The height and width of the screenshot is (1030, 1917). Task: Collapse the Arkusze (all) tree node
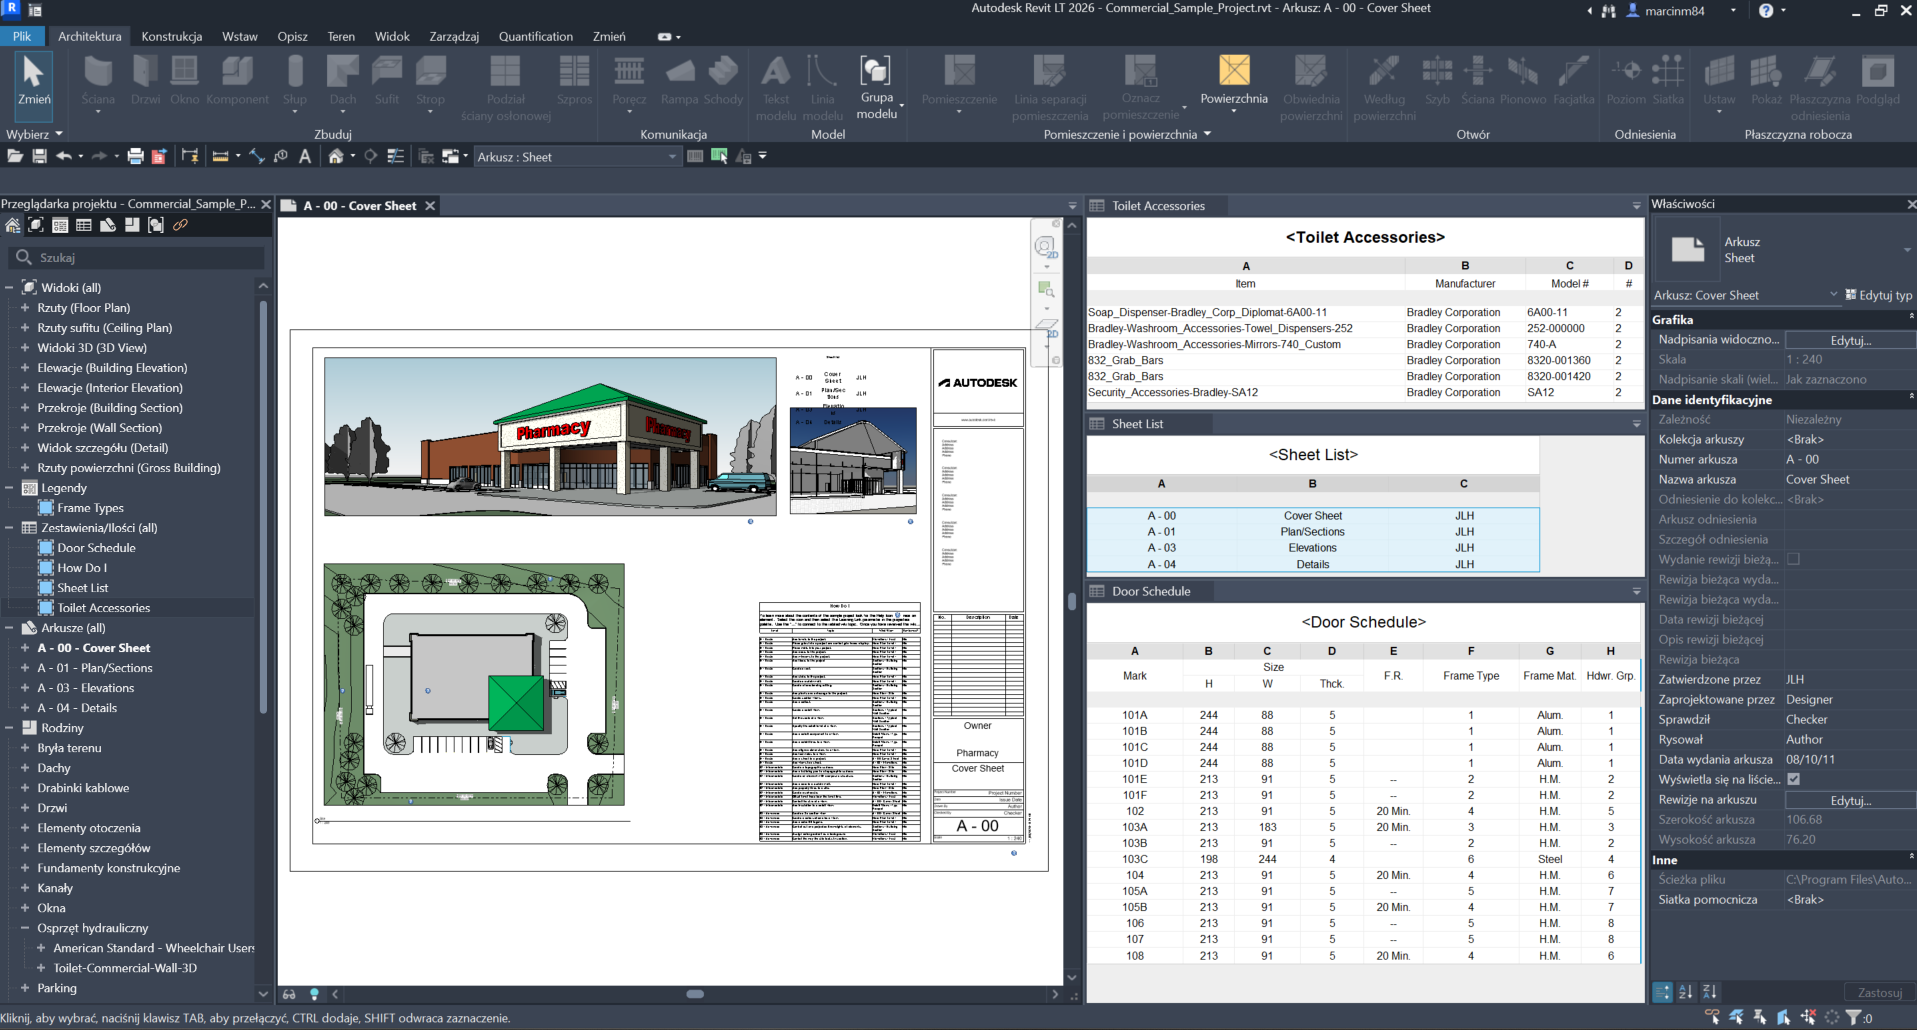(x=9, y=628)
